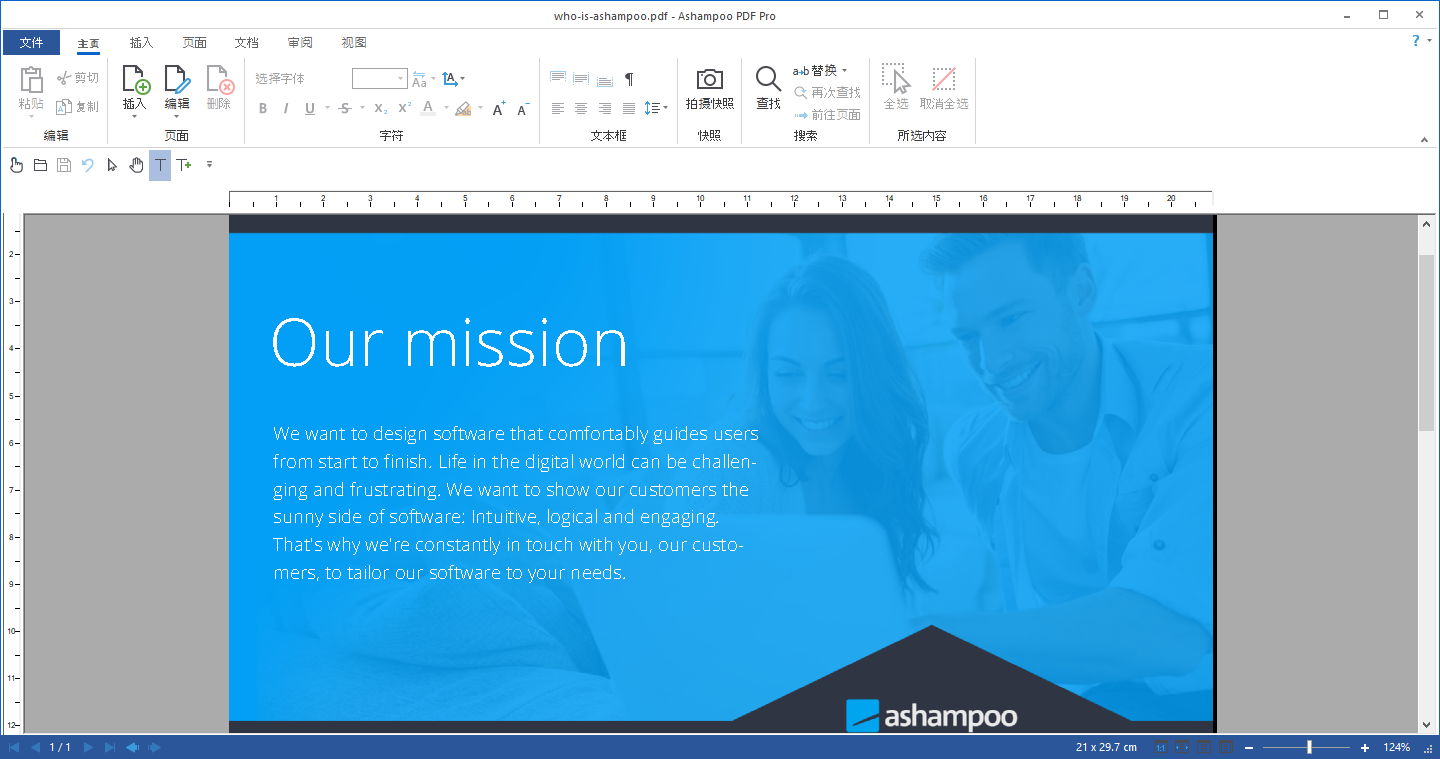Click the Copy (复制) button
The height and width of the screenshot is (759, 1440).
coord(77,106)
